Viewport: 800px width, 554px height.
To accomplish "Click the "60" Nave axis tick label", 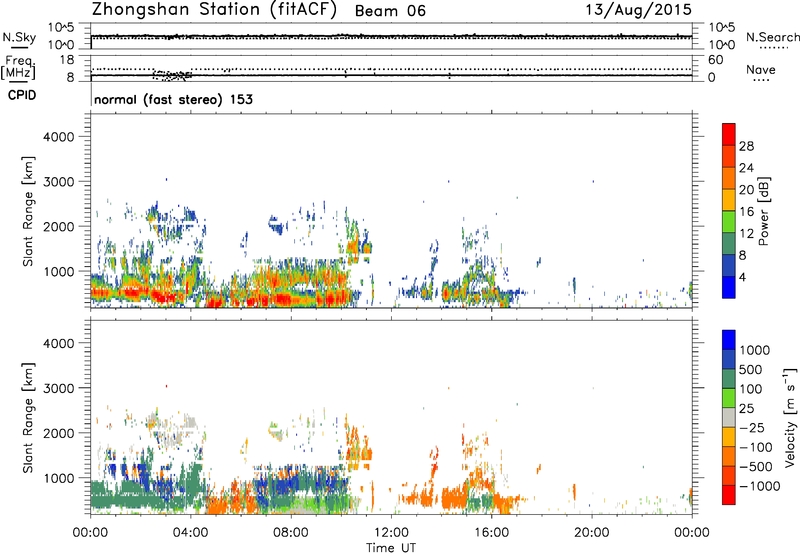I will (715, 60).
